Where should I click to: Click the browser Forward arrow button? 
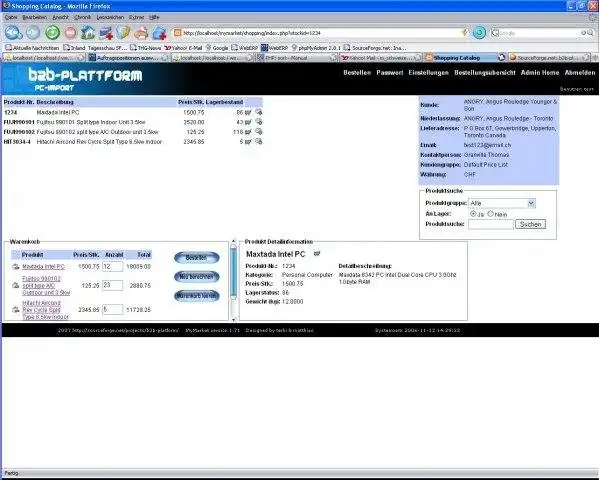tap(33, 32)
